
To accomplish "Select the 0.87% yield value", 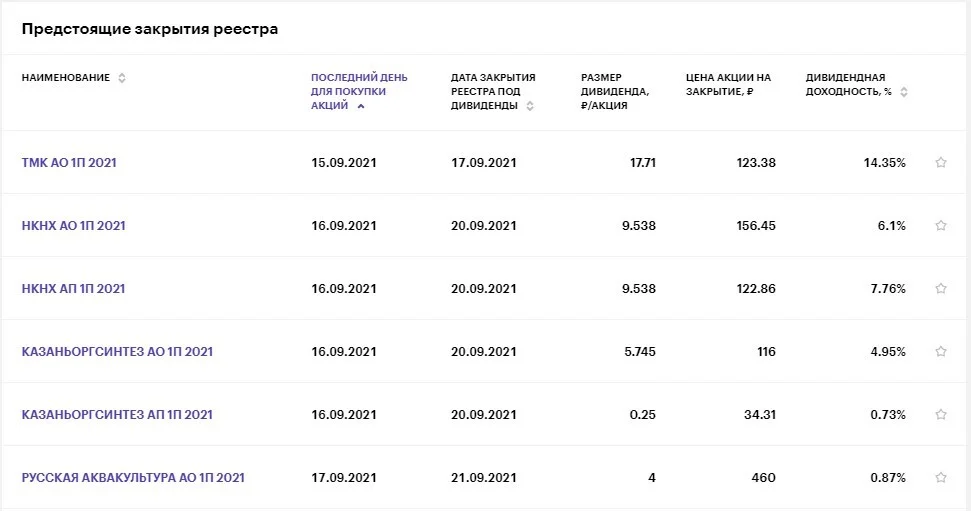I will coord(888,478).
